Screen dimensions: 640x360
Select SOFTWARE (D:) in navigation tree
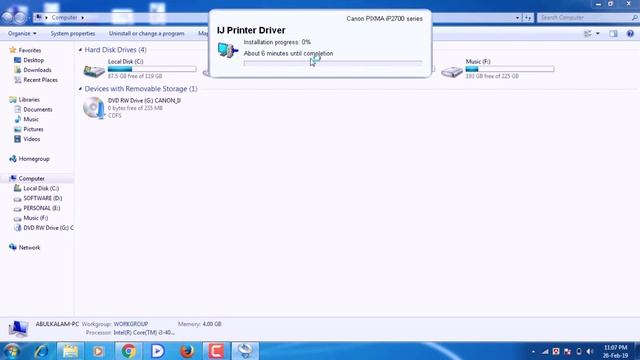pos(42,198)
